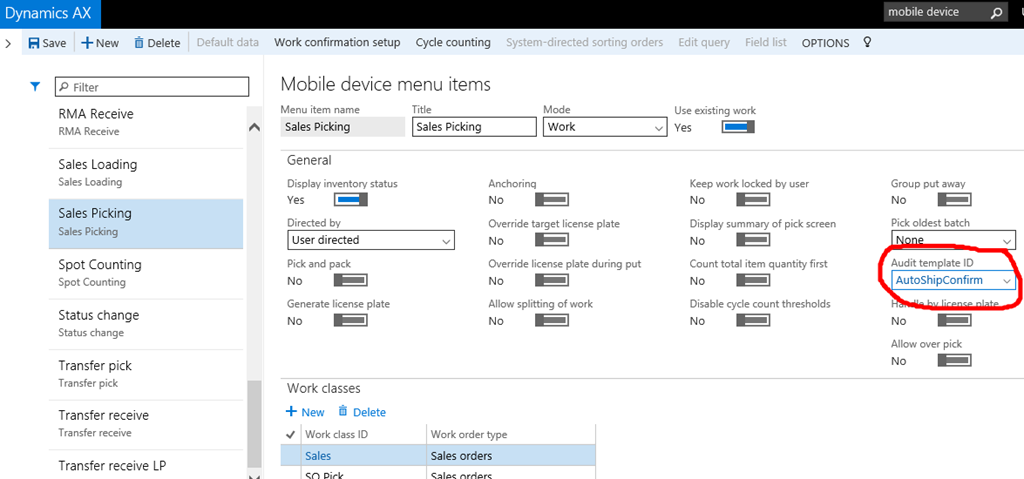Viewport: 1024px width, 479px height.
Task: Click the Cycle counting button
Action: pyautogui.click(x=453, y=43)
